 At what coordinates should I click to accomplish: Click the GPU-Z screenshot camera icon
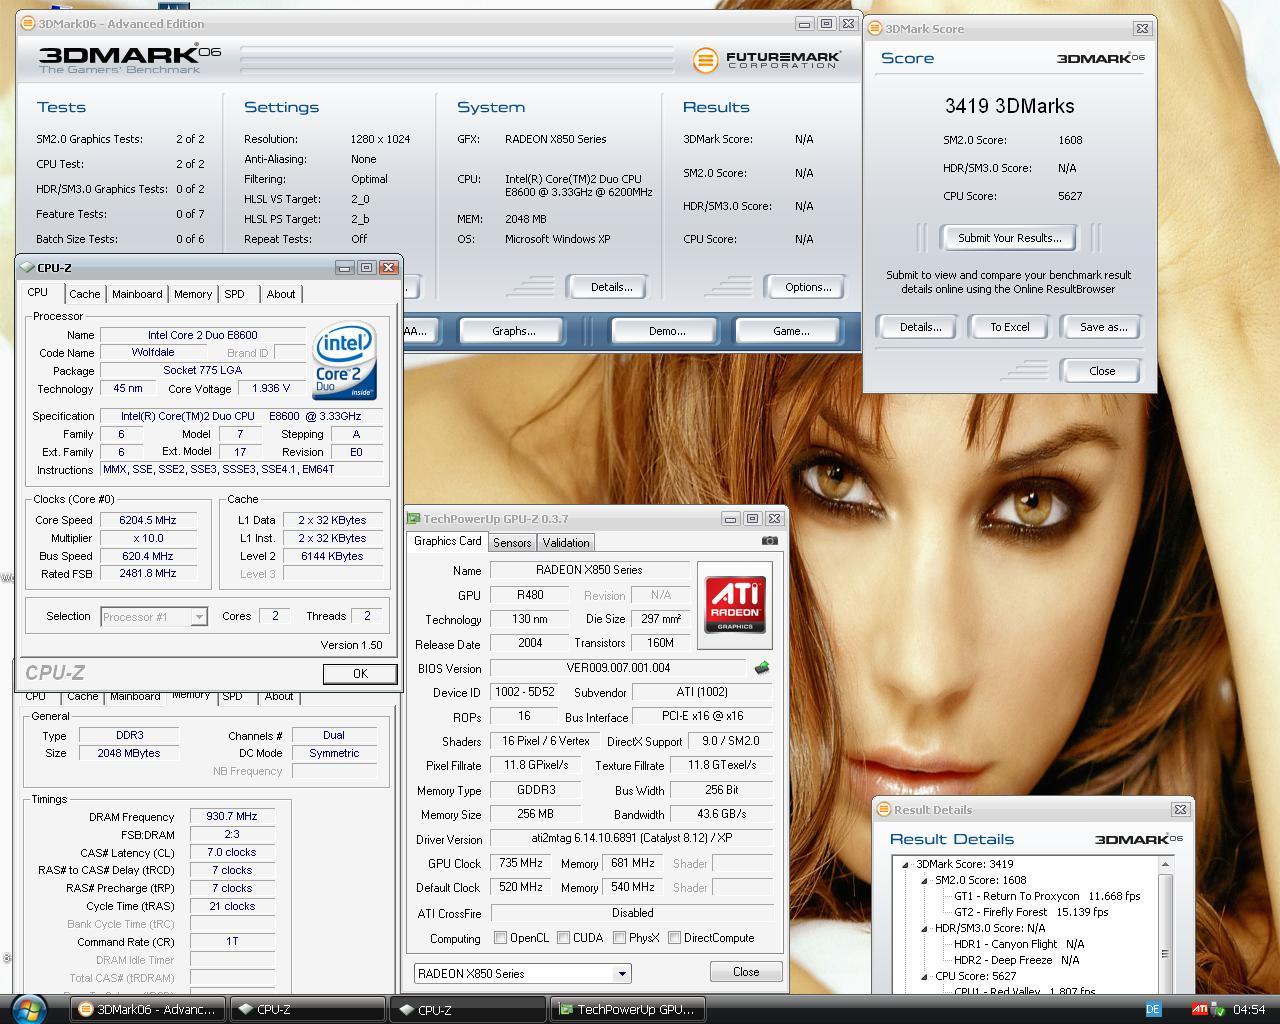769,541
